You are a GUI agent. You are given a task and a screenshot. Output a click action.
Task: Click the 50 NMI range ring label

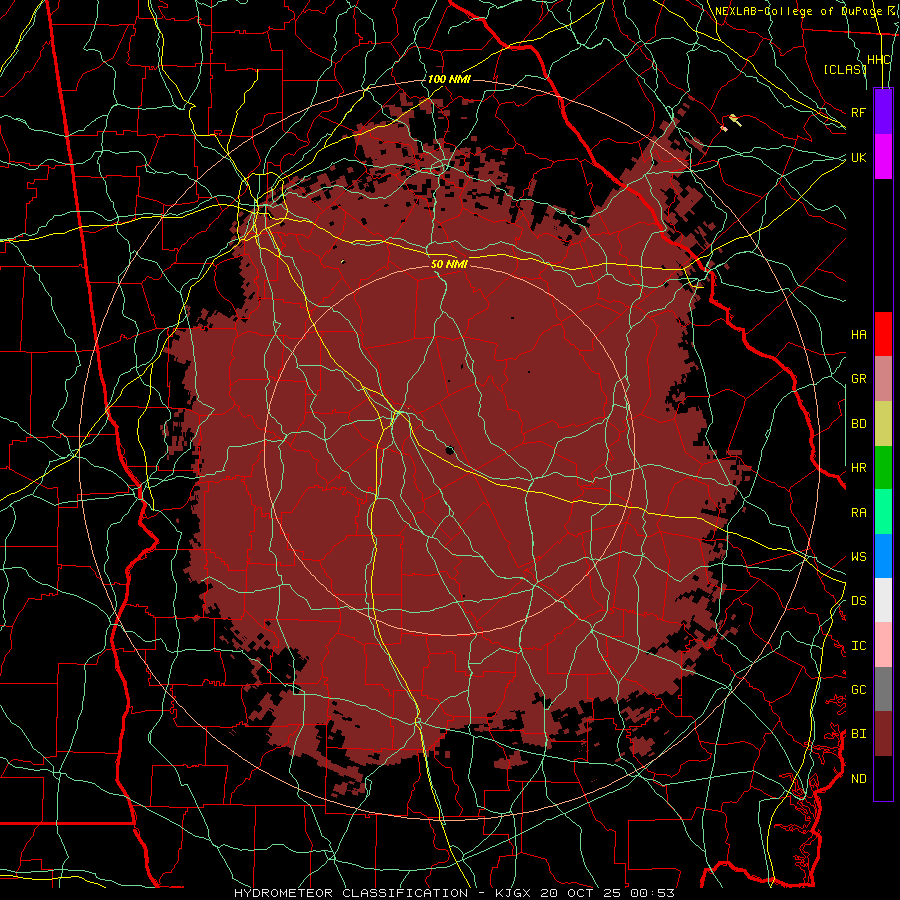tap(449, 264)
